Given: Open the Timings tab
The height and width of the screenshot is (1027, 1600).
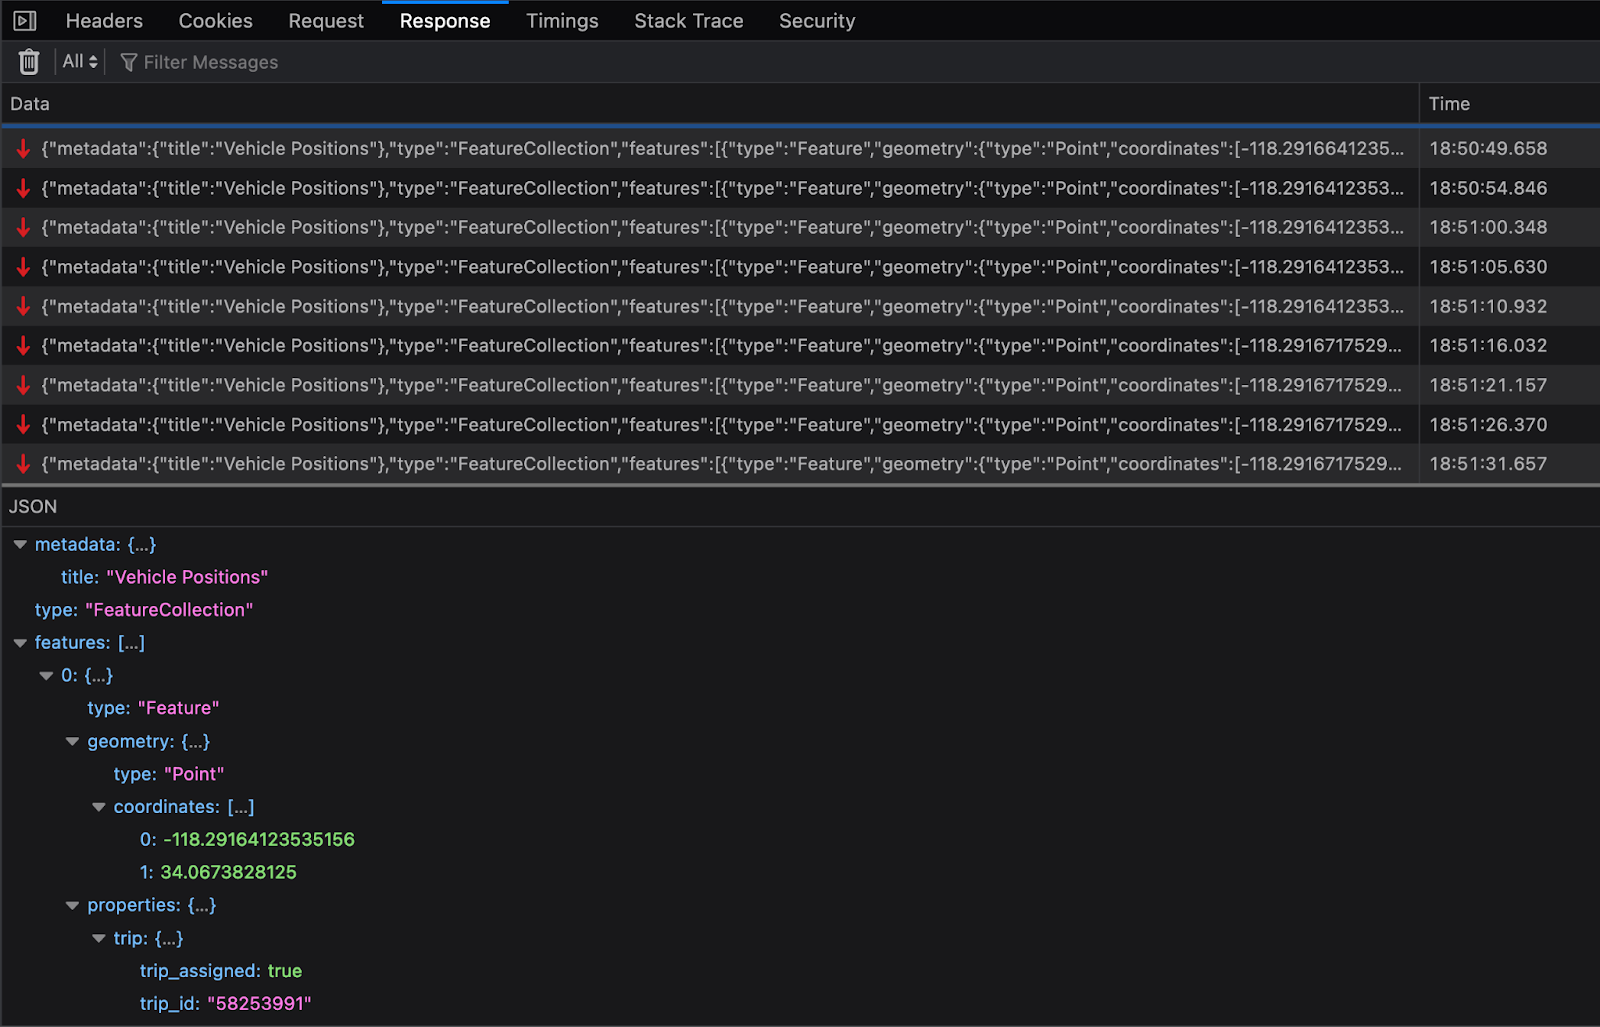Looking at the screenshot, I should (562, 20).
